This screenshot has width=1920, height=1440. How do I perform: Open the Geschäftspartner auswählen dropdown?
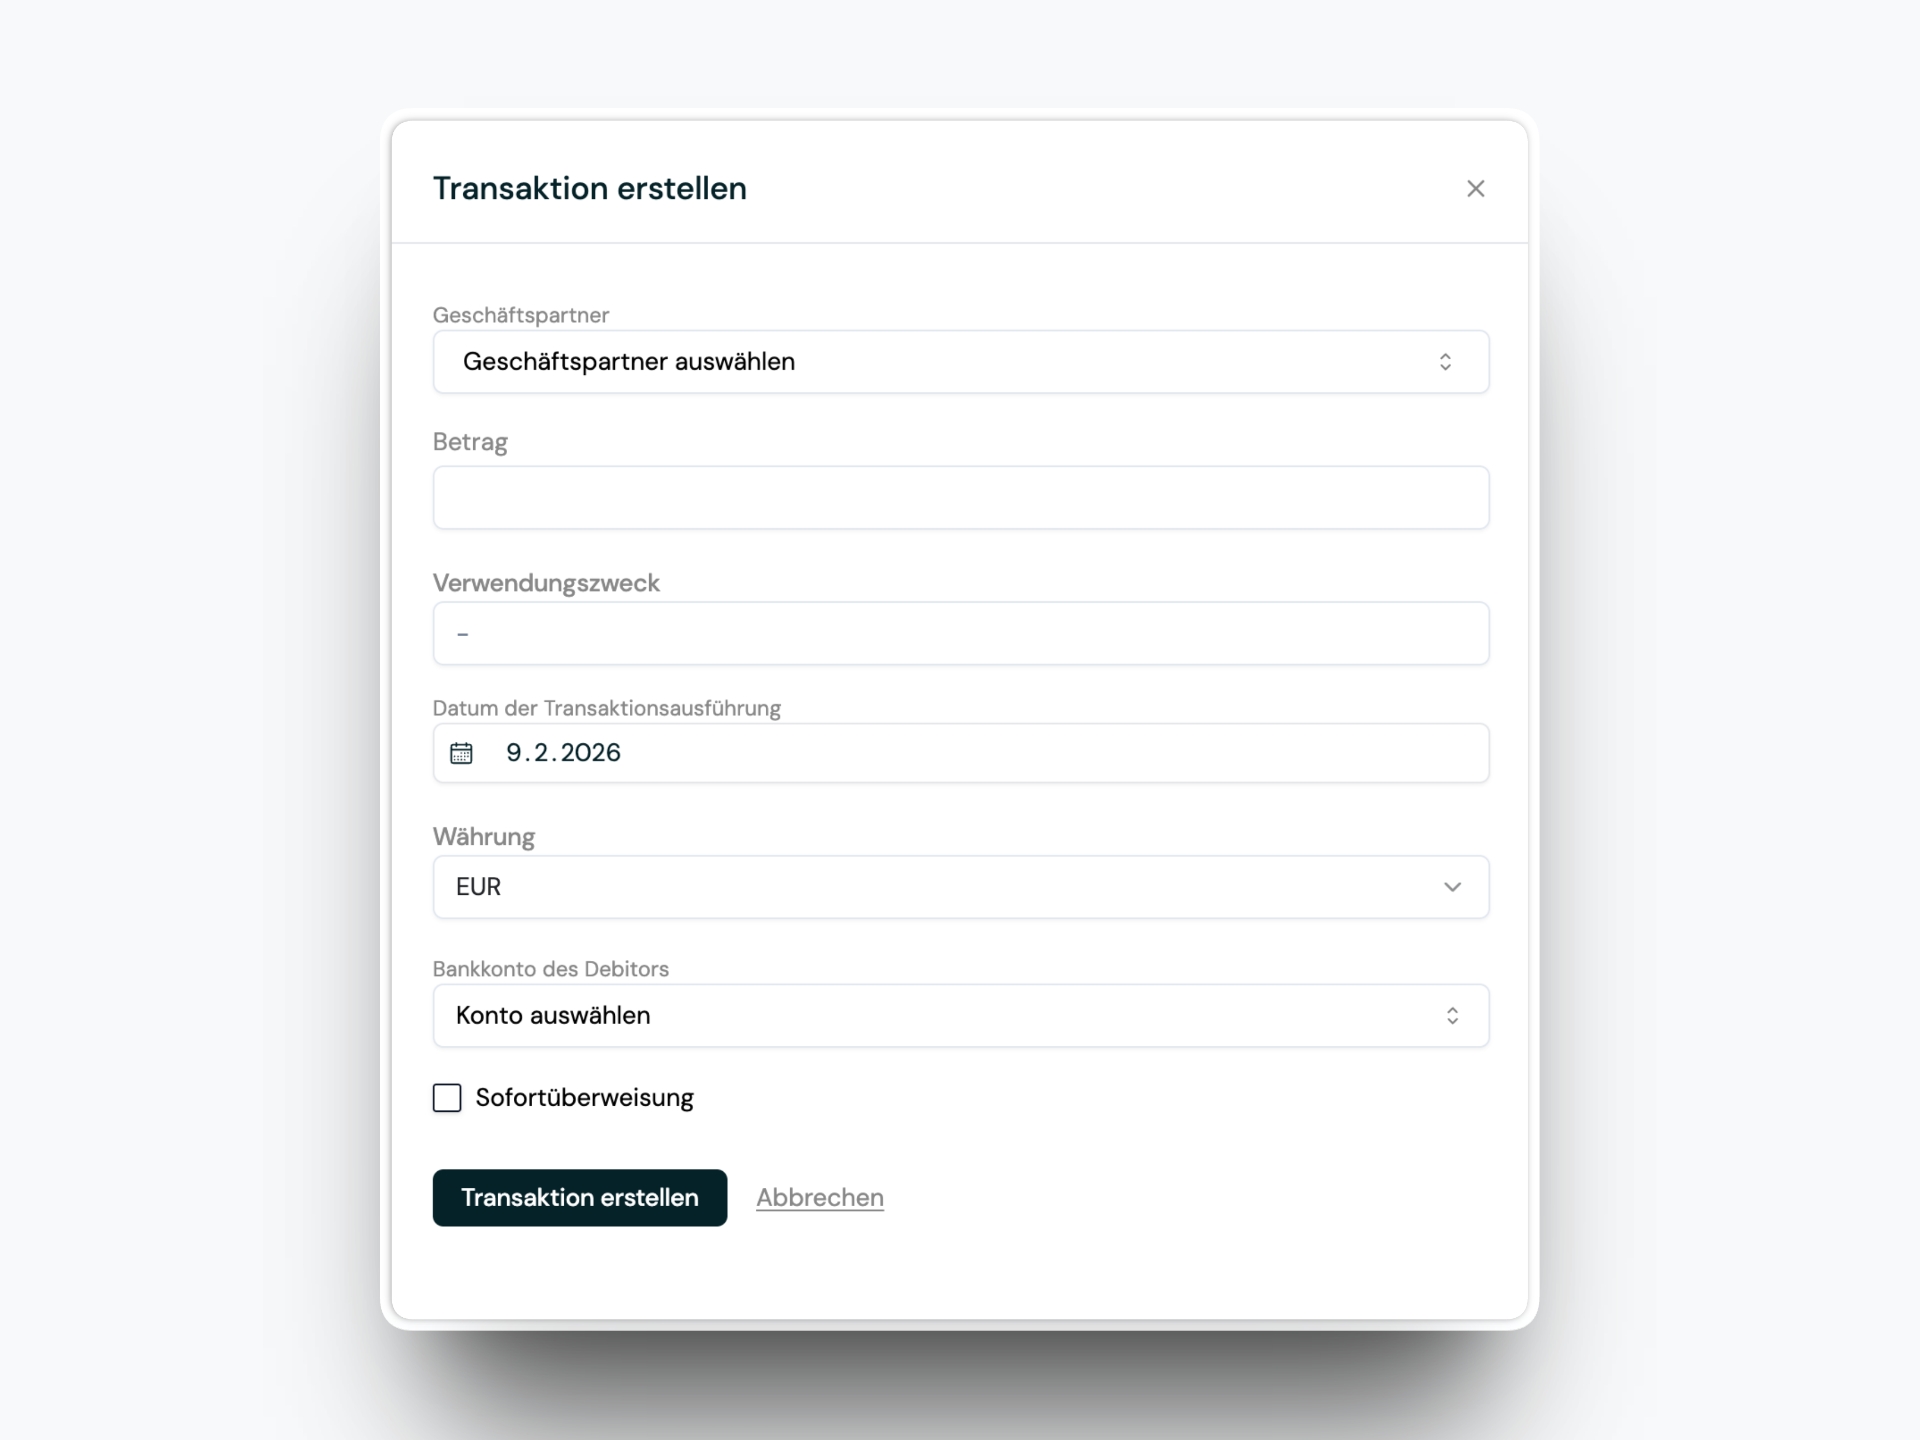pos(960,362)
